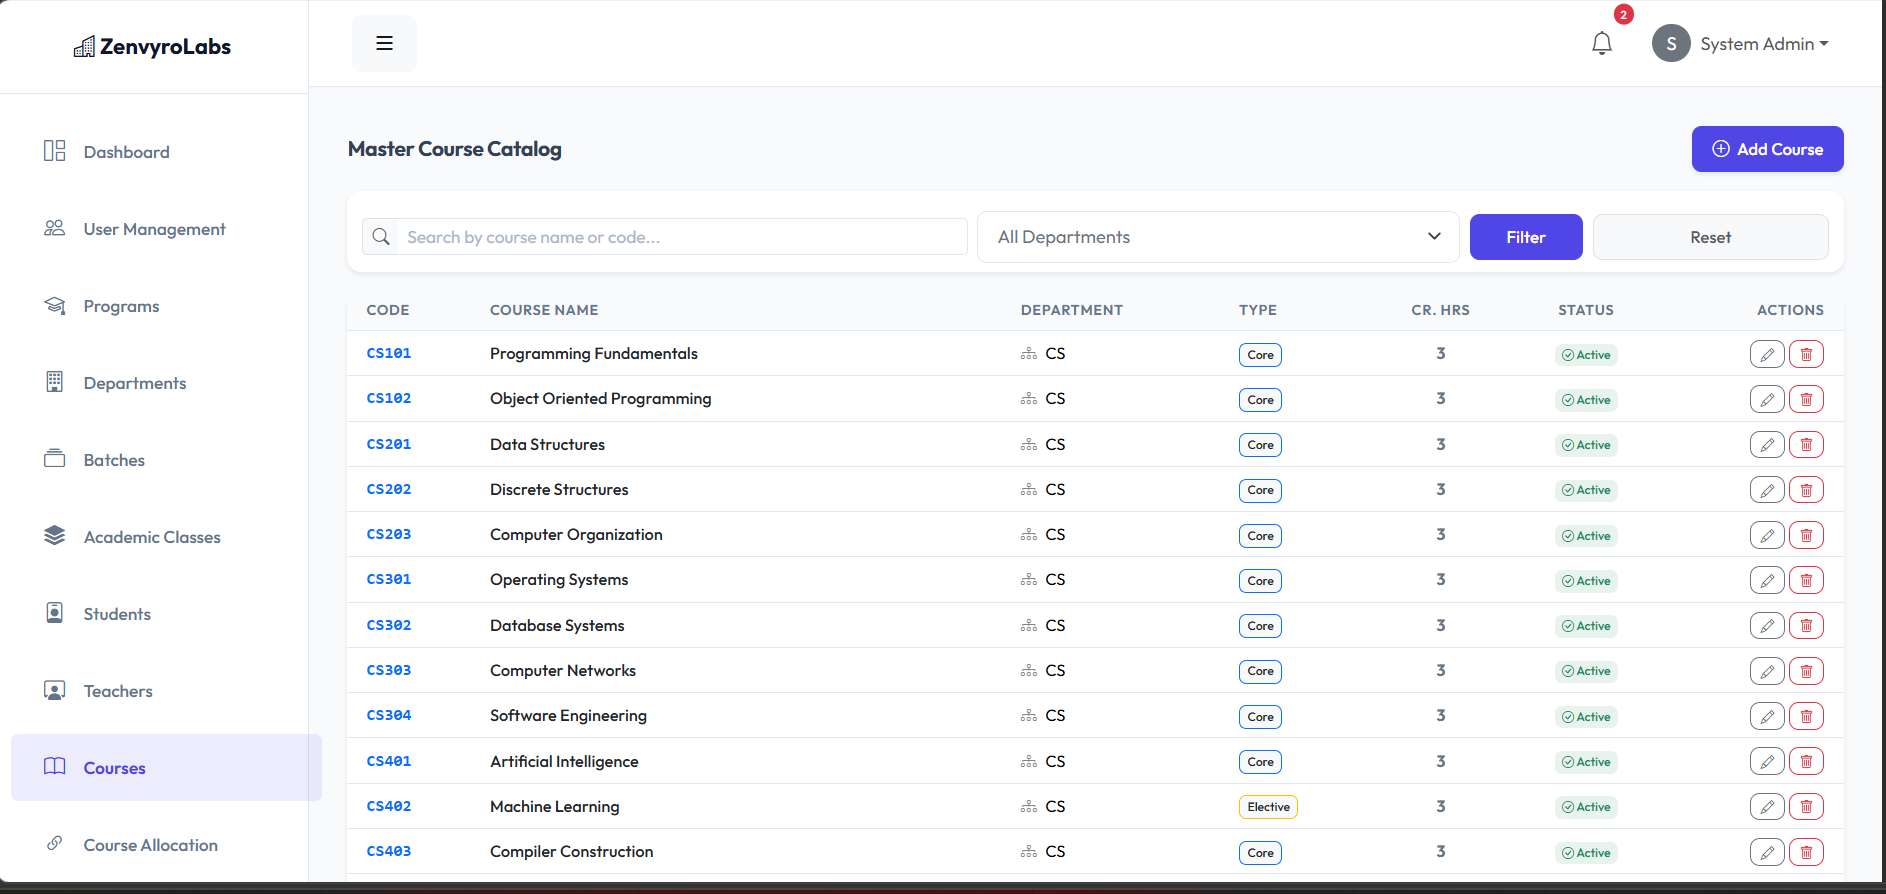Delete the Compiler Construction course

pyautogui.click(x=1805, y=852)
